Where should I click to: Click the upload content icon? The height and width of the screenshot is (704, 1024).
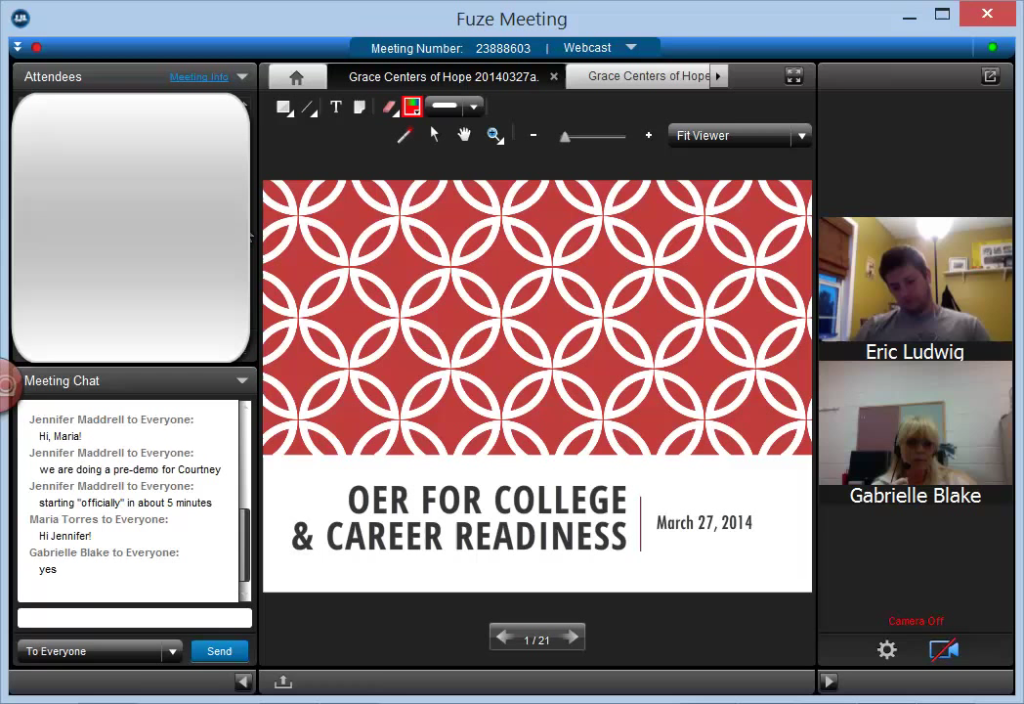[283, 682]
